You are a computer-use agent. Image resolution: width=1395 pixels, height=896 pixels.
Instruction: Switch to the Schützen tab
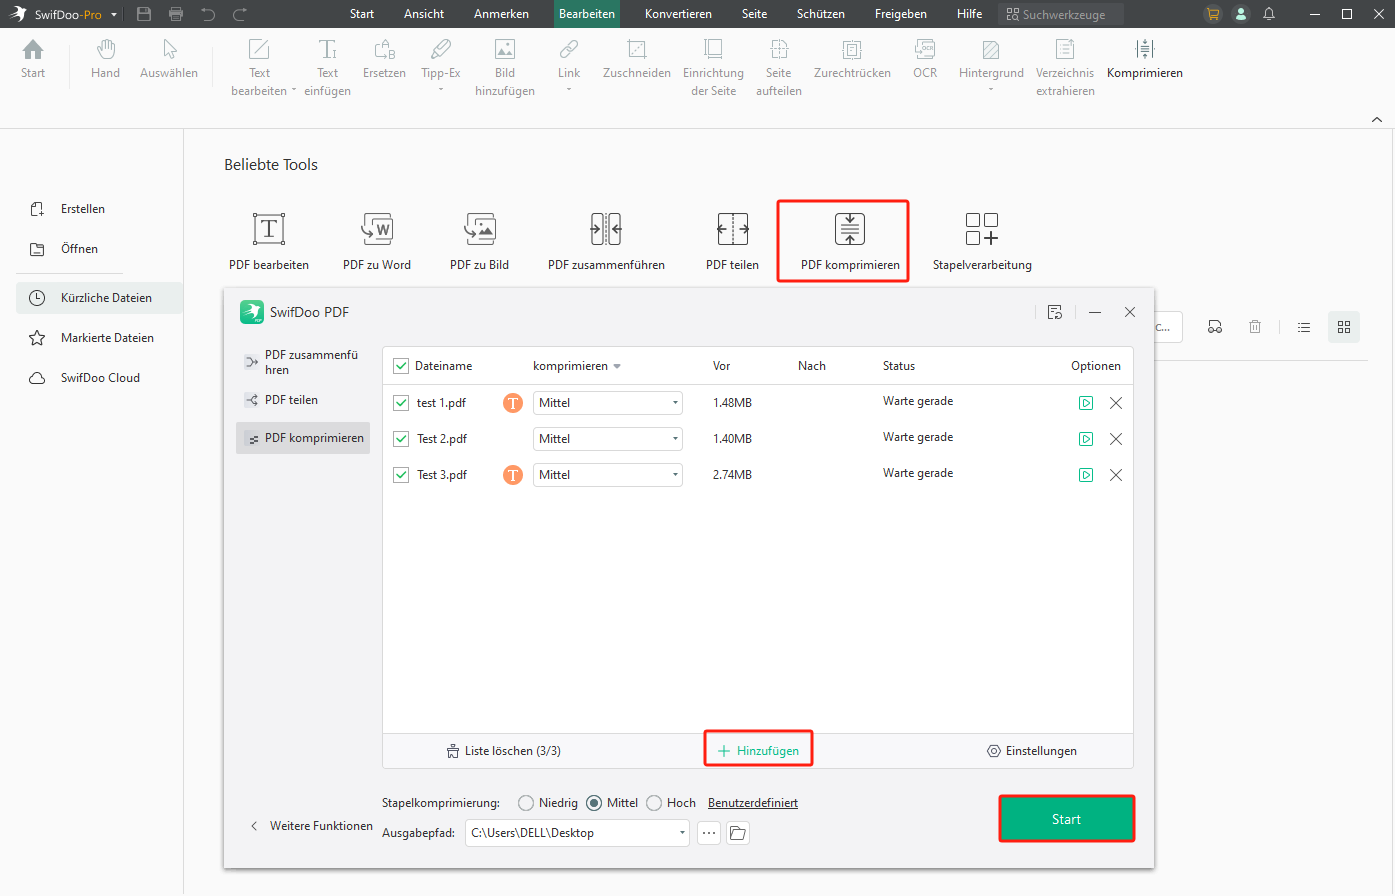(x=821, y=14)
